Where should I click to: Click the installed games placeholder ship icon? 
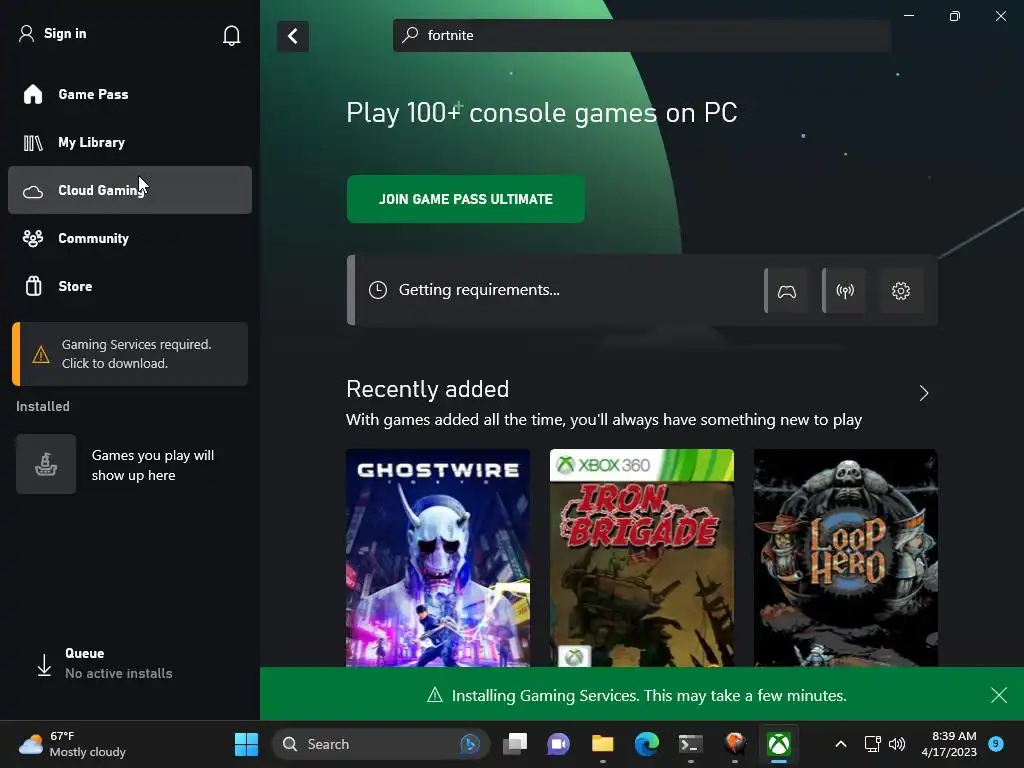click(x=46, y=464)
